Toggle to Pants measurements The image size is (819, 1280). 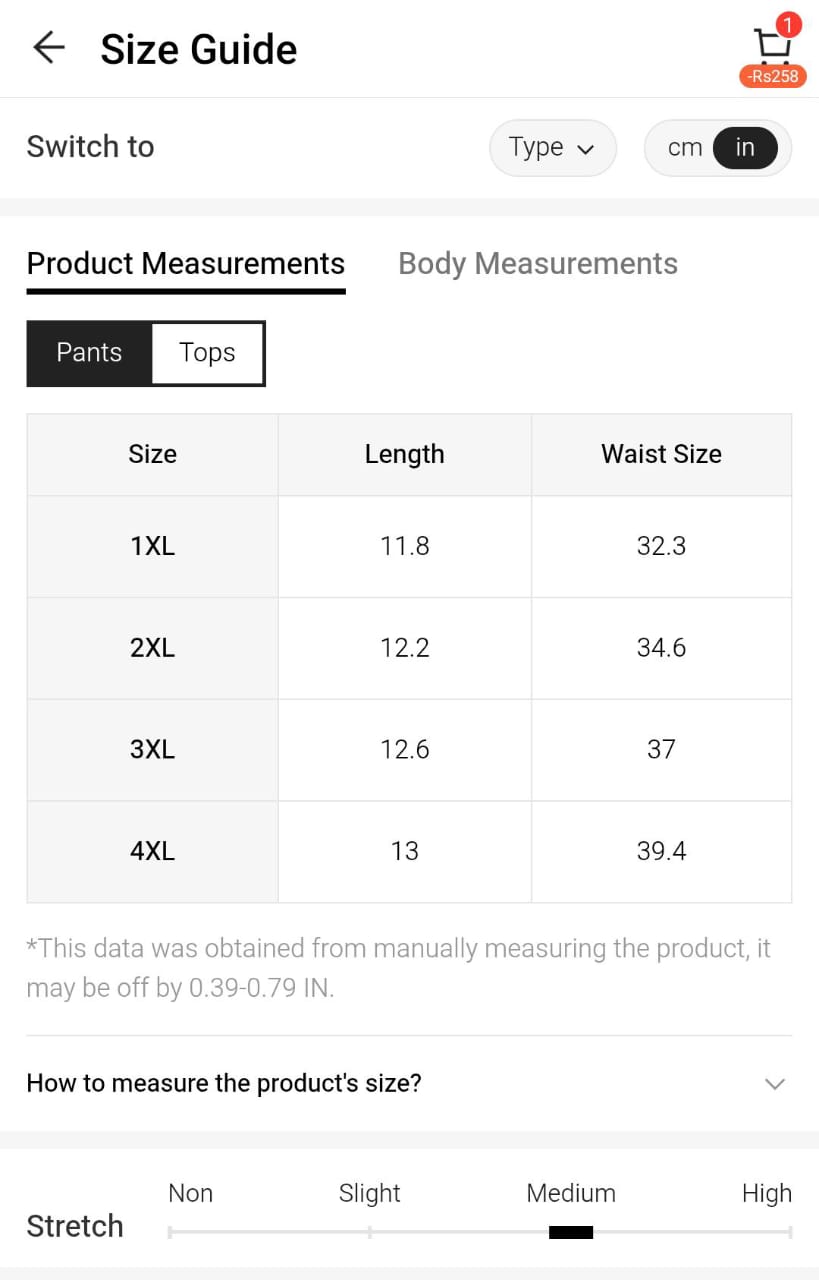tap(89, 353)
